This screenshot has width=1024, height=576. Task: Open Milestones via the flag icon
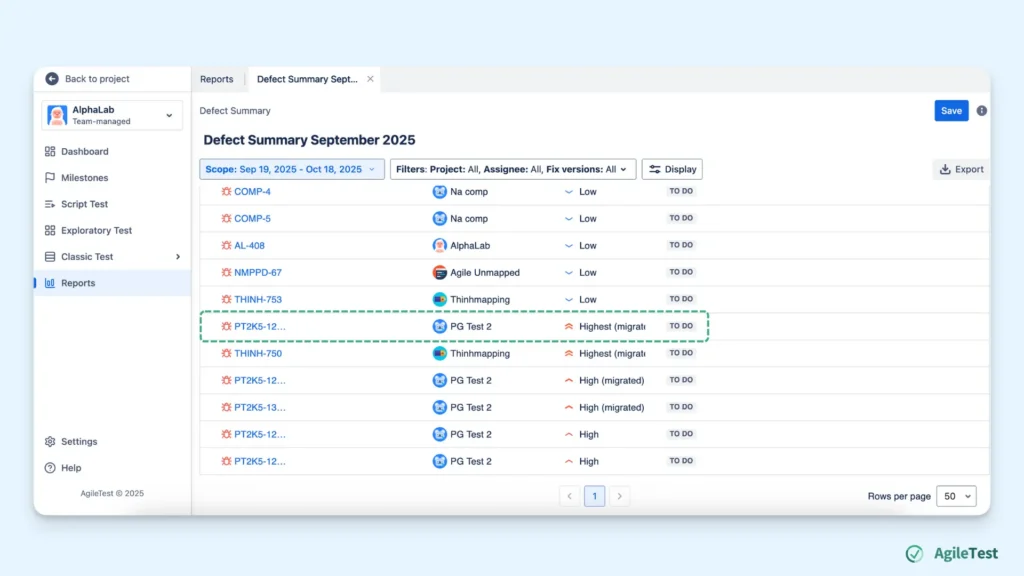pyautogui.click(x=50, y=177)
